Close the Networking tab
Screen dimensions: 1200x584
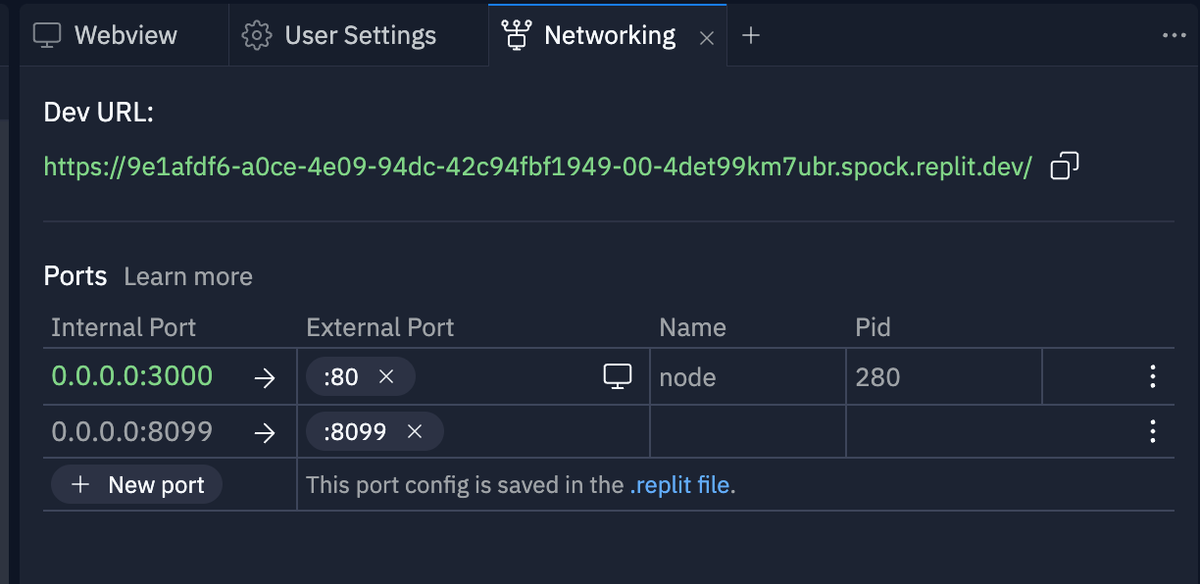click(x=707, y=36)
